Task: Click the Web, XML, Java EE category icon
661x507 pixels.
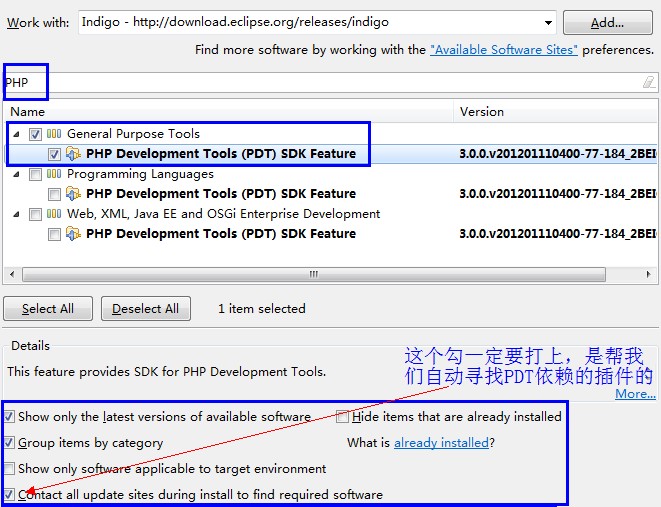Action: [54, 214]
